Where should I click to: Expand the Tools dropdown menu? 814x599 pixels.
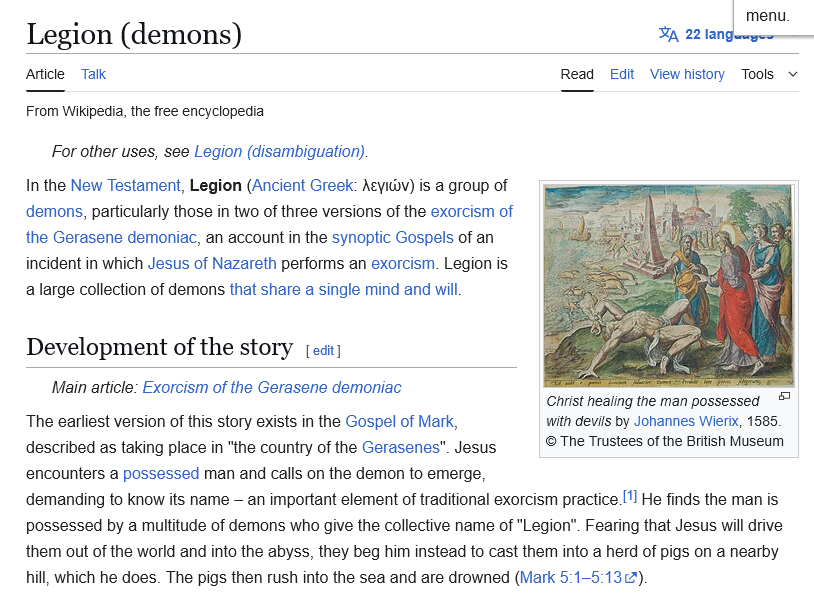(x=769, y=74)
